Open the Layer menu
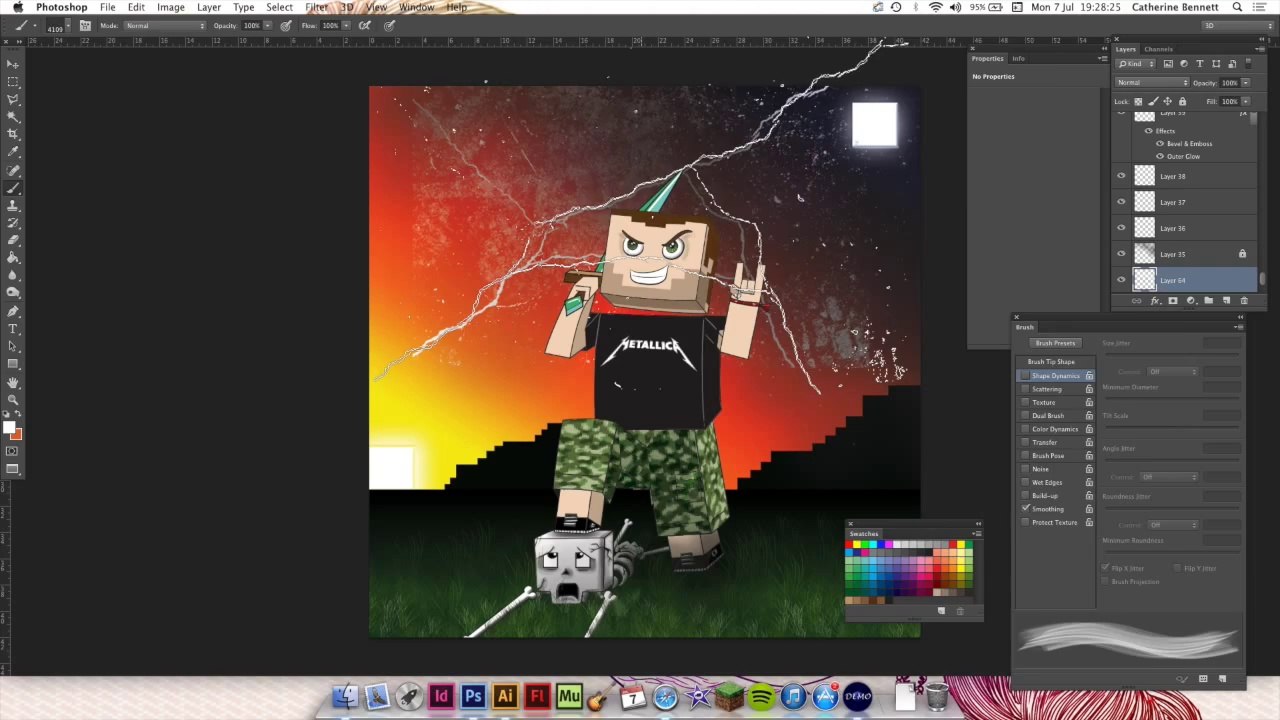The image size is (1280, 720). click(x=209, y=7)
